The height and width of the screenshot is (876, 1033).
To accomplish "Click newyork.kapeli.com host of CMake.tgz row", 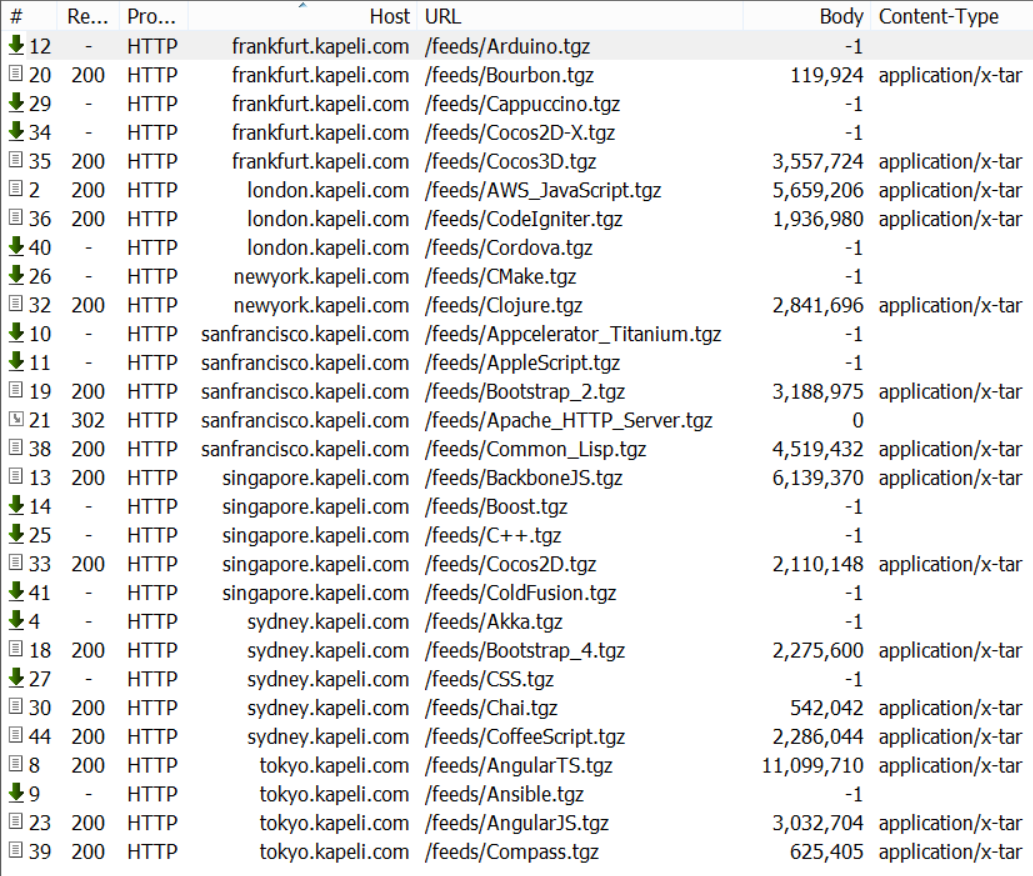I will tap(321, 277).
